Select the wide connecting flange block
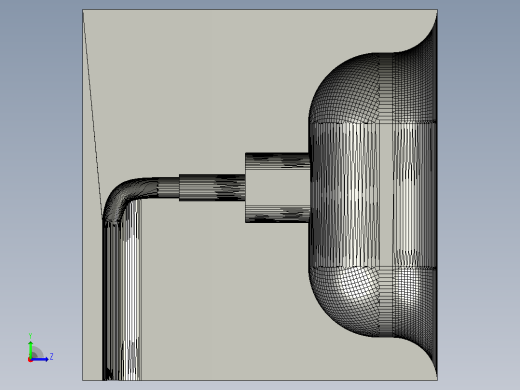 (277, 188)
